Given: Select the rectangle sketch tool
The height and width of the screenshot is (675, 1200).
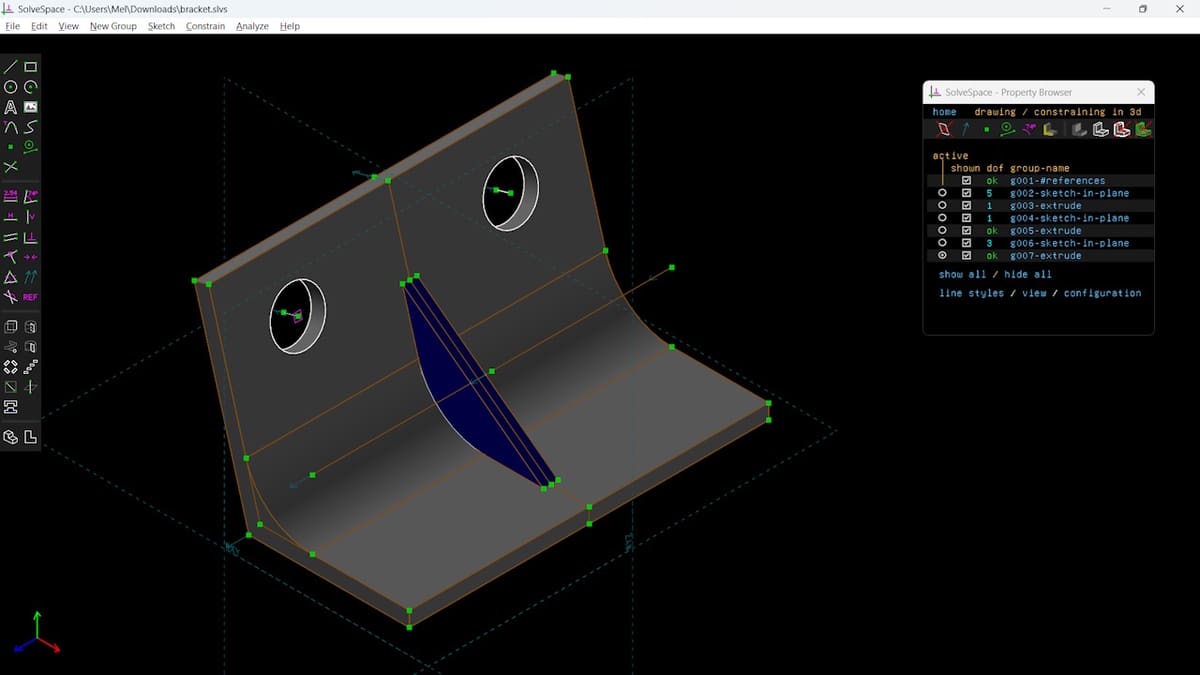Looking at the screenshot, I should point(31,67).
